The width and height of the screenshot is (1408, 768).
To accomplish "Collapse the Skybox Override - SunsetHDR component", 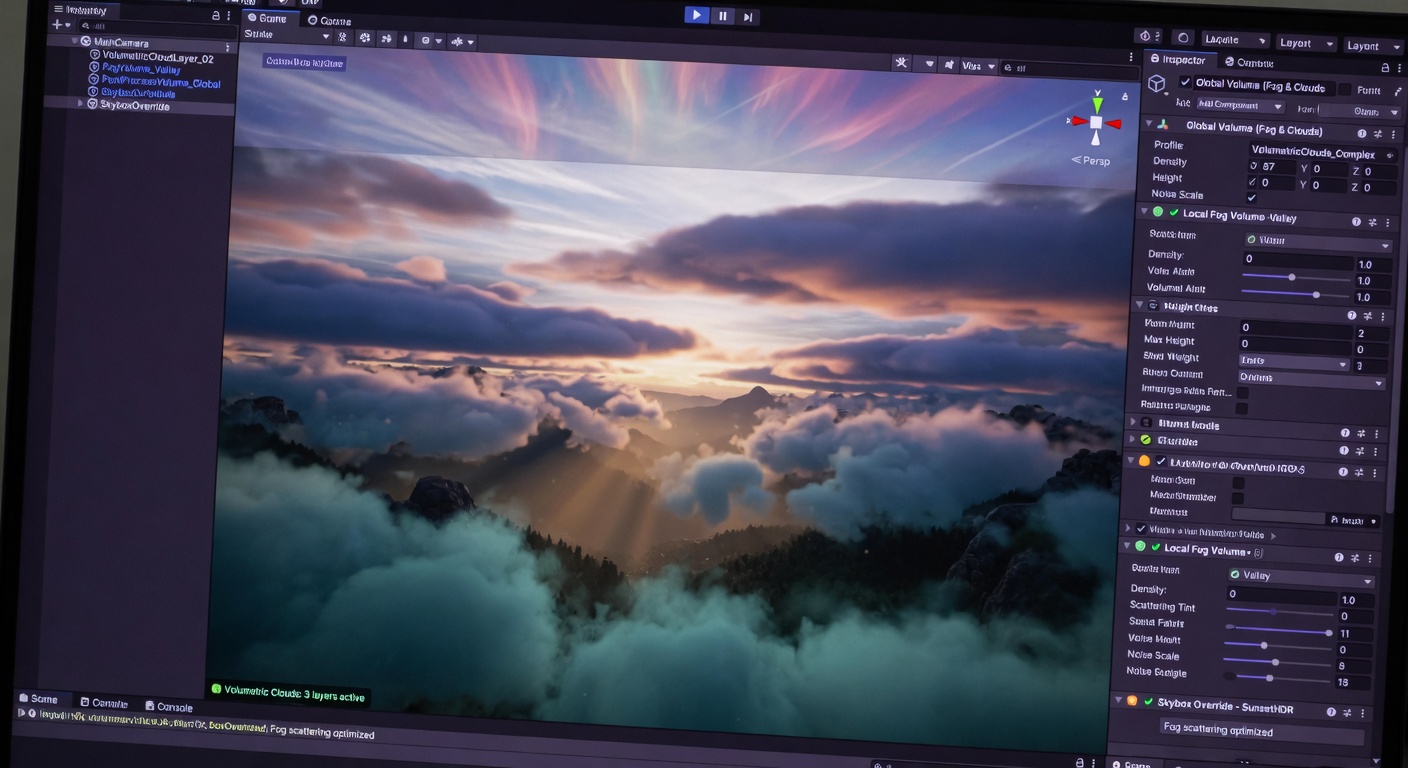I will point(1118,701).
